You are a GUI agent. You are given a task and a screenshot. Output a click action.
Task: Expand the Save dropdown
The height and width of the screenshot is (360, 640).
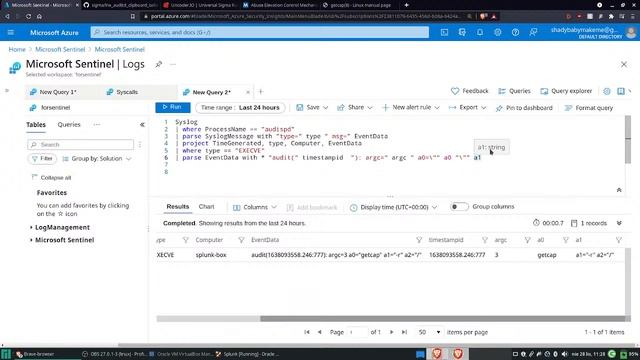click(325, 108)
